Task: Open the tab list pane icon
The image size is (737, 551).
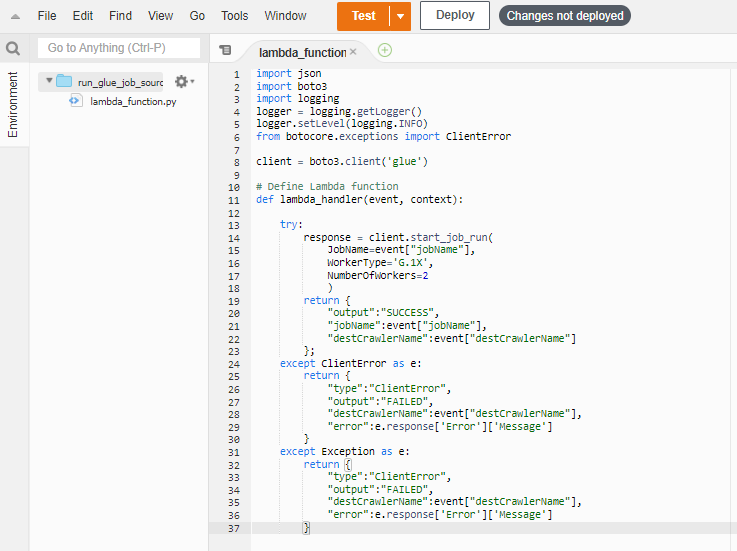Action: (x=225, y=50)
